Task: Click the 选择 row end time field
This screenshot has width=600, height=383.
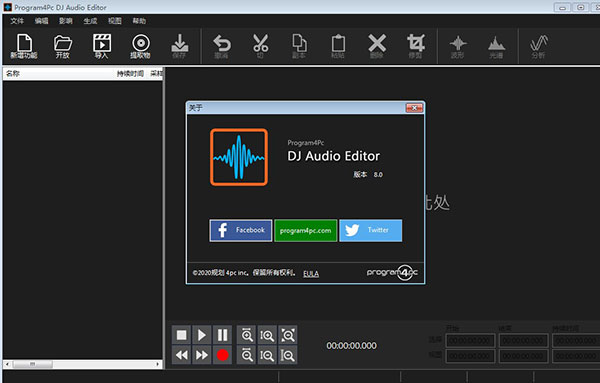Action: click(x=523, y=341)
